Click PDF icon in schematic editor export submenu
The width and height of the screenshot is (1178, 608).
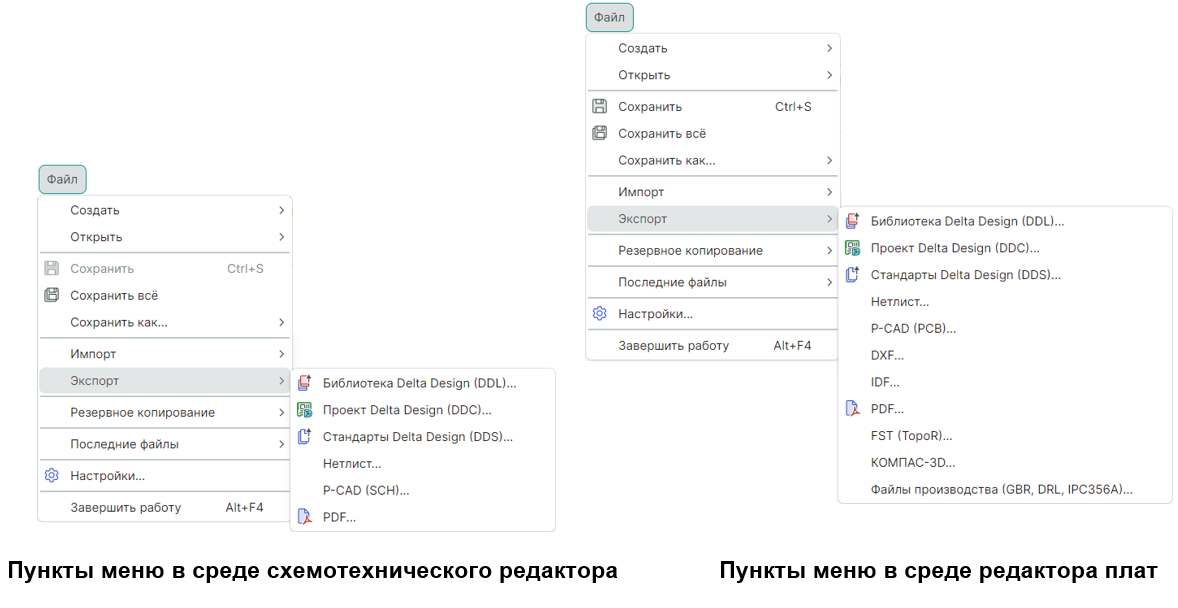(304, 516)
